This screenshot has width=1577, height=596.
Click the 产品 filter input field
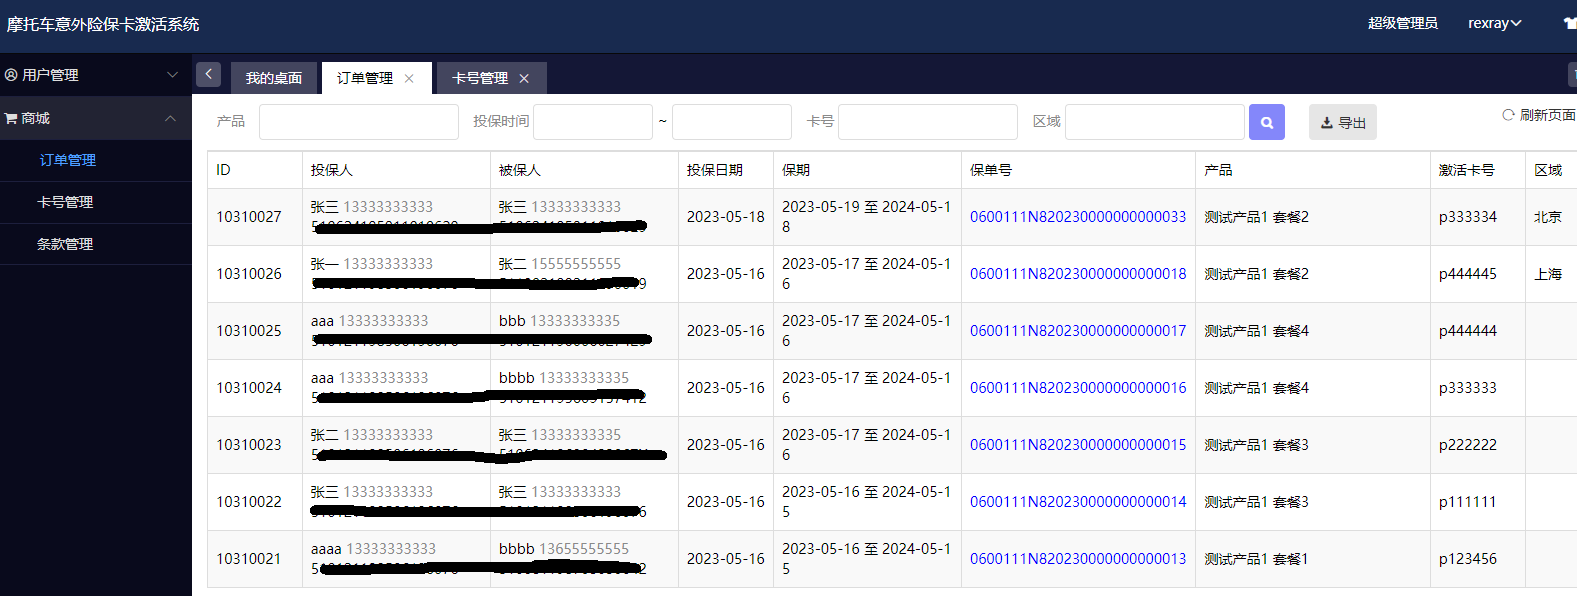(x=358, y=122)
